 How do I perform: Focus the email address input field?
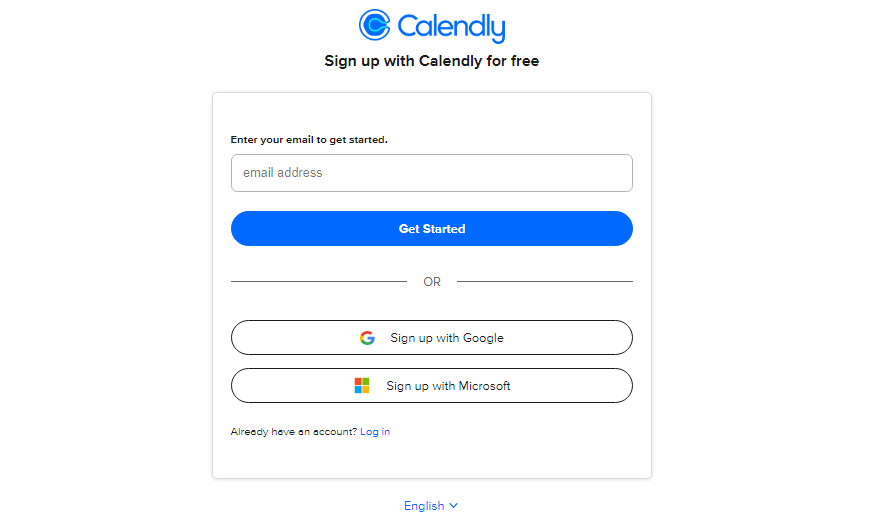432,173
